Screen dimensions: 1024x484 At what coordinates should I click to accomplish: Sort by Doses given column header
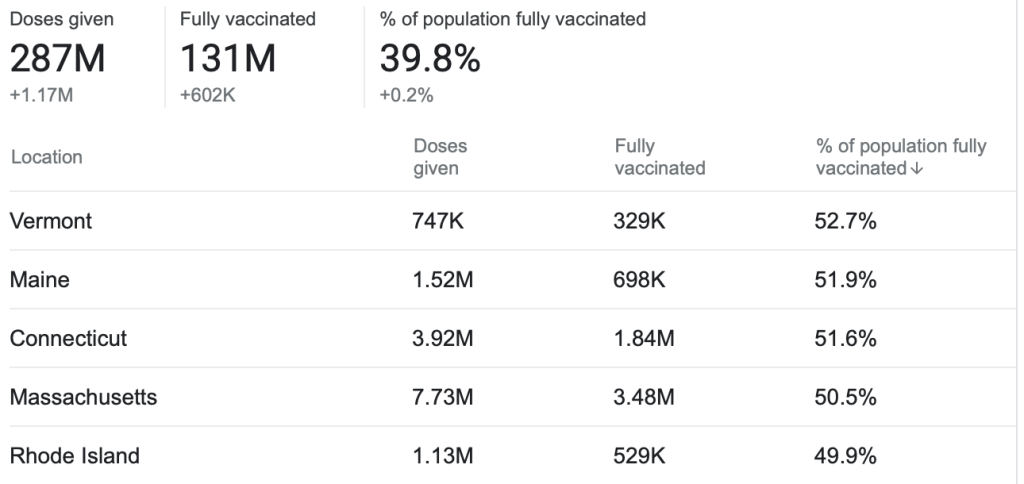(x=440, y=157)
